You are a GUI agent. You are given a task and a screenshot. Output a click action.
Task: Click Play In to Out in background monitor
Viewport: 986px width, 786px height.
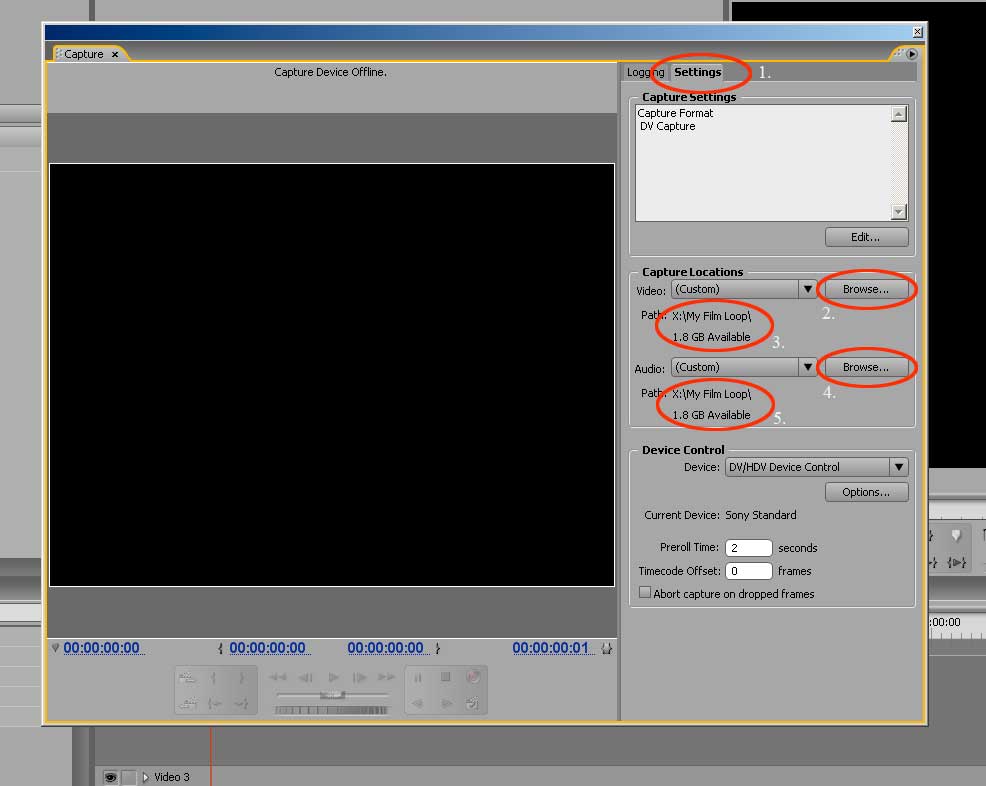click(x=956, y=562)
